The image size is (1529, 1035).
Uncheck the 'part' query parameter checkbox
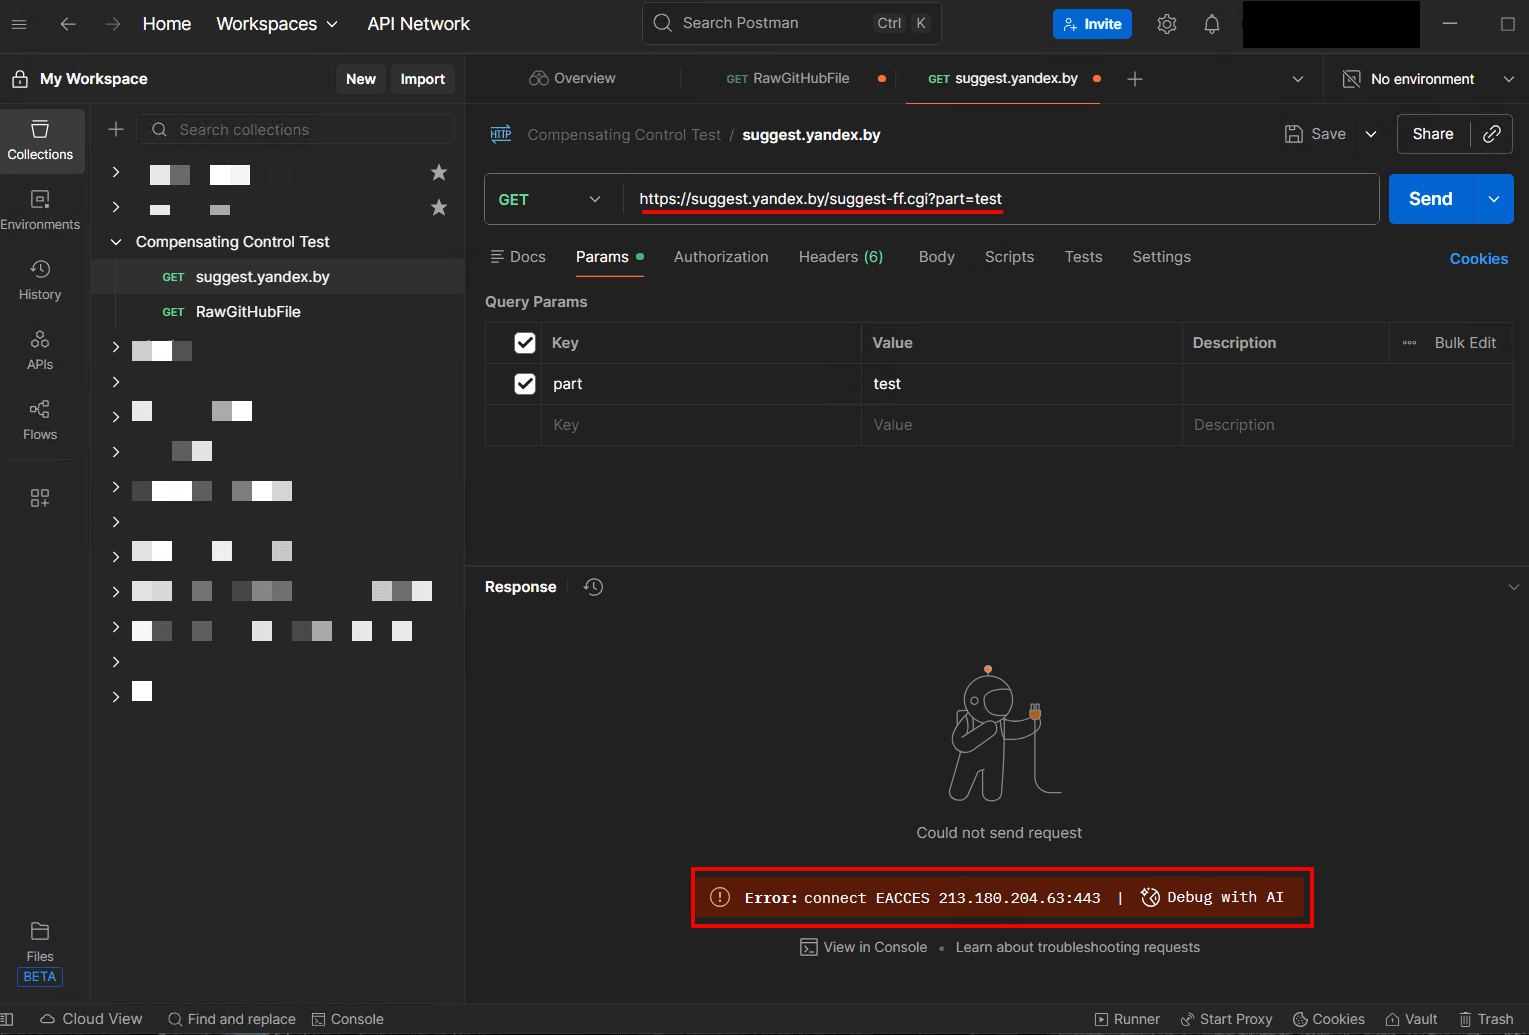tap(525, 384)
